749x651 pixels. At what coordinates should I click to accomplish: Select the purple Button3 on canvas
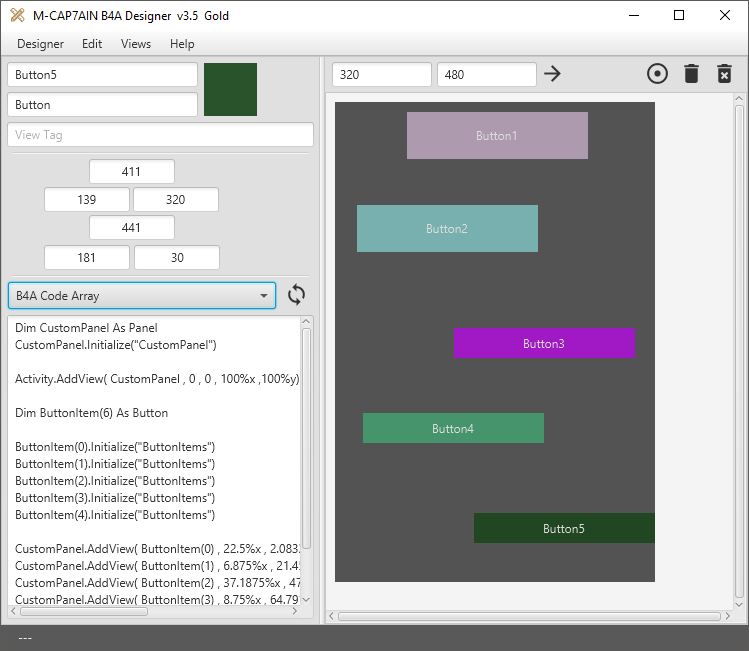[544, 343]
